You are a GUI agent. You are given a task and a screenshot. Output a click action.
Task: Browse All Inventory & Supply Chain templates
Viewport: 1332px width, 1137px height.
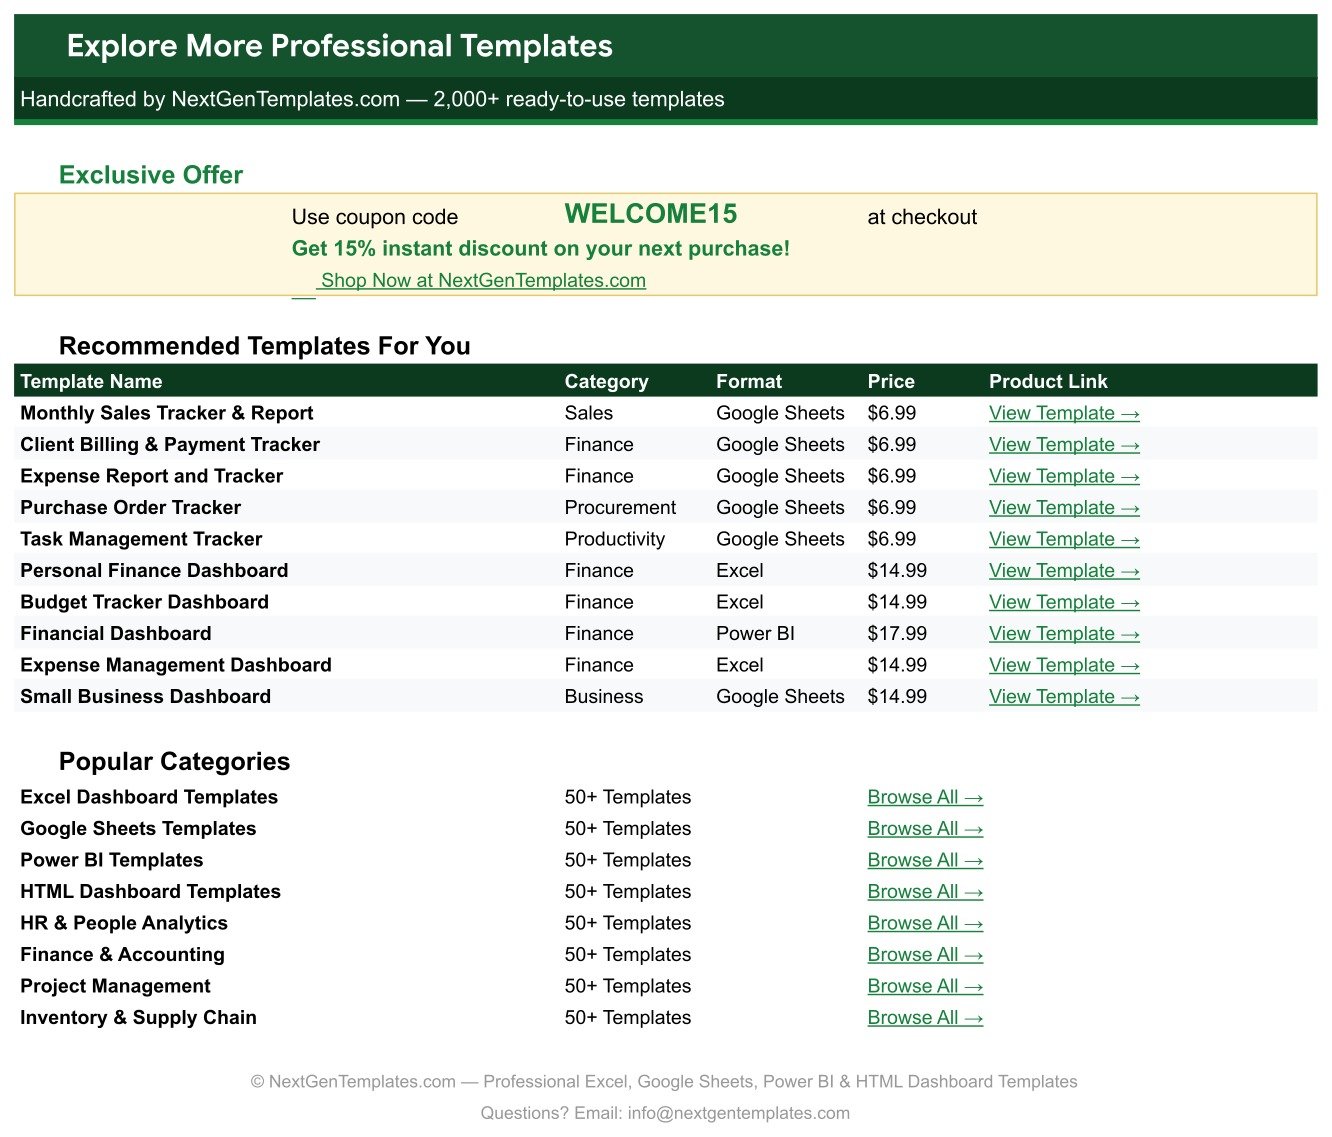(x=925, y=1018)
